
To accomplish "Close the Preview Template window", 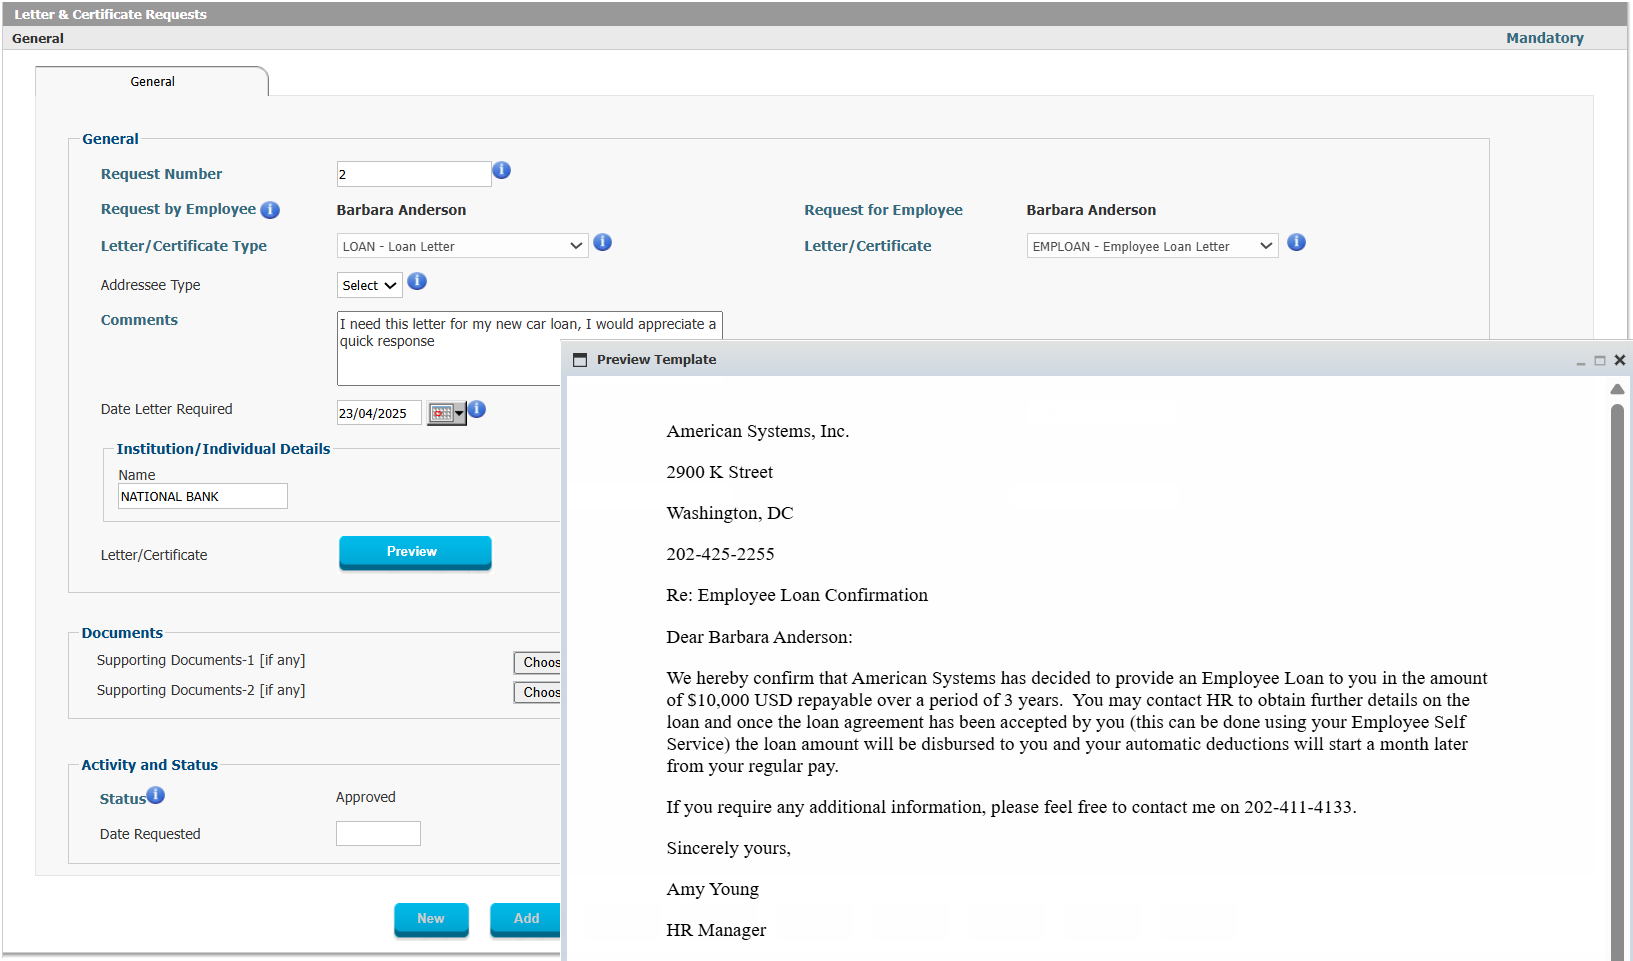I will (x=1620, y=360).
